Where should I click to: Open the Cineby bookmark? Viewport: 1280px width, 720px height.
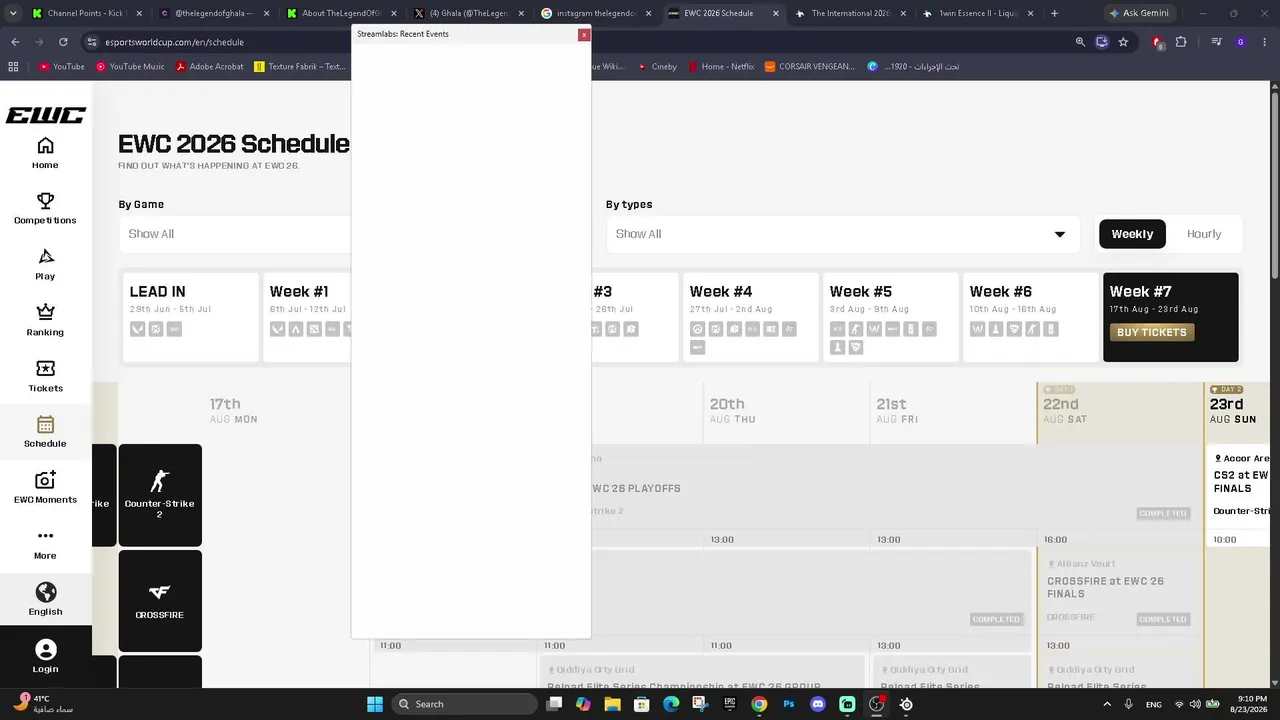tap(656, 67)
